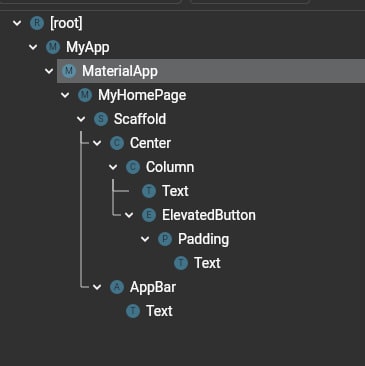Image resolution: width=365 pixels, height=366 pixels.
Task: Select the MyHomePage widget
Action: pos(142,95)
